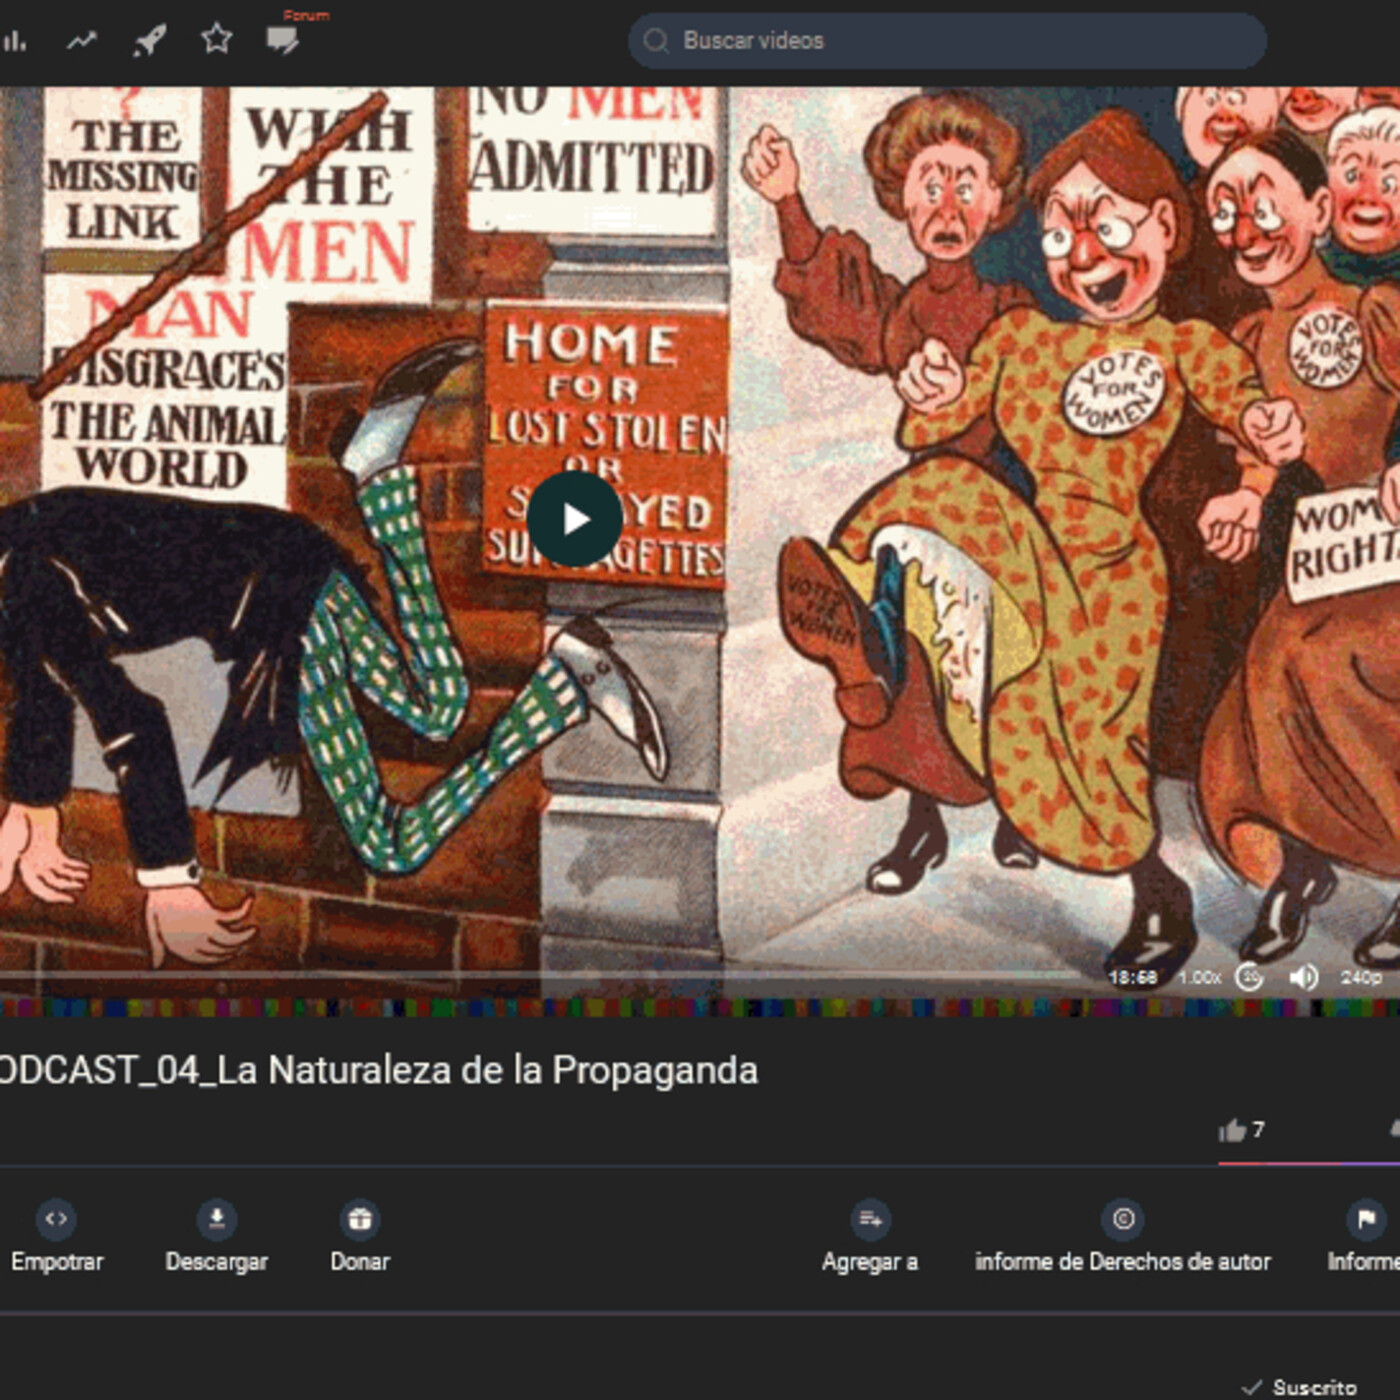
Task: Click inside the Buscar videos search field
Action: 947,40
